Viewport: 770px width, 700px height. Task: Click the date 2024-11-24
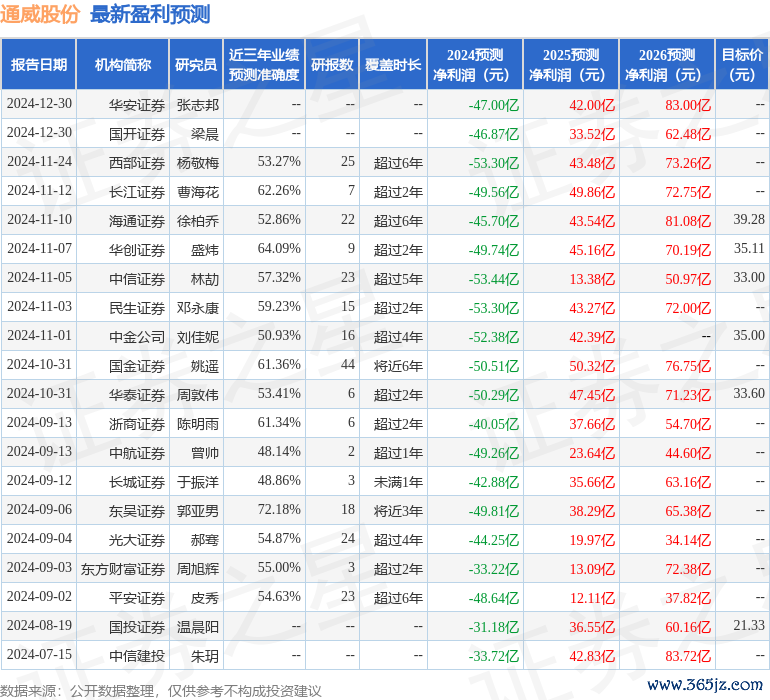coord(39,162)
